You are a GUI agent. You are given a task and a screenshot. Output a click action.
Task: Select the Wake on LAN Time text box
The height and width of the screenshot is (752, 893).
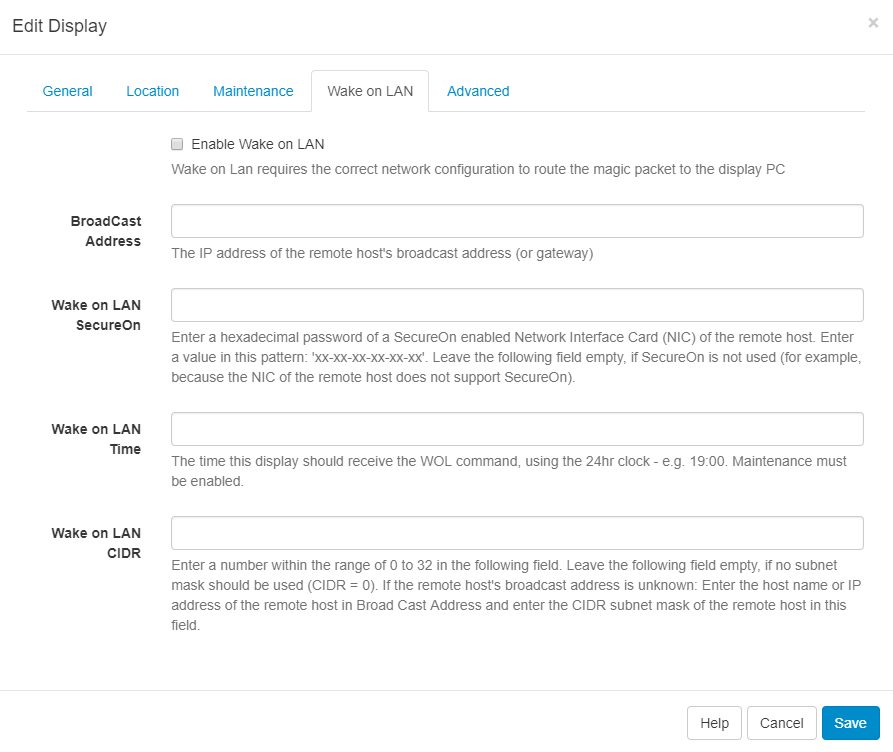(517, 429)
